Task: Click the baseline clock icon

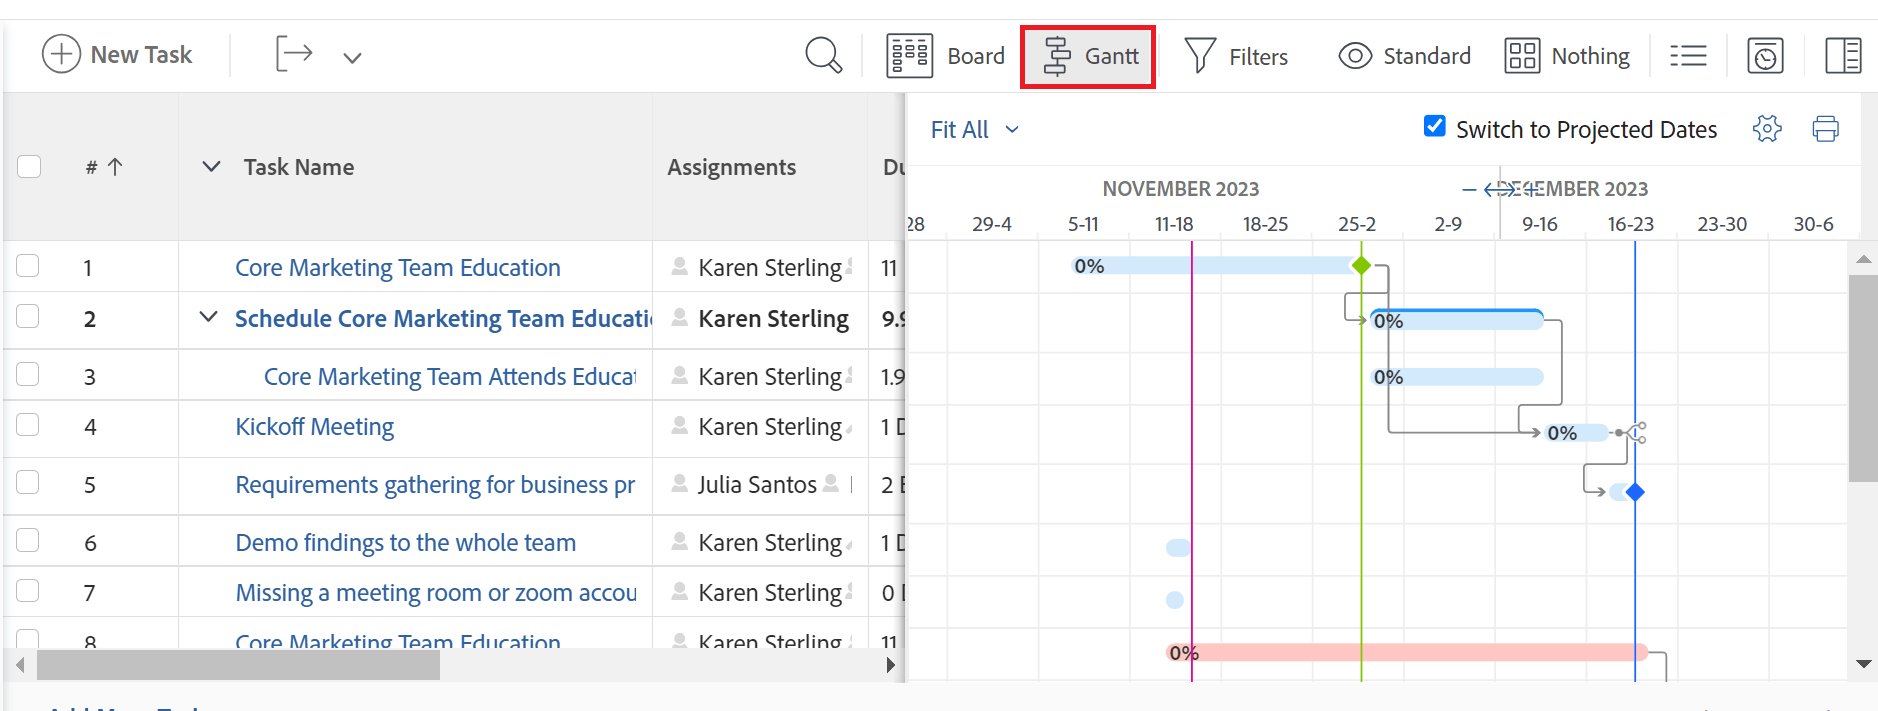Action: [x=1765, y=56]
